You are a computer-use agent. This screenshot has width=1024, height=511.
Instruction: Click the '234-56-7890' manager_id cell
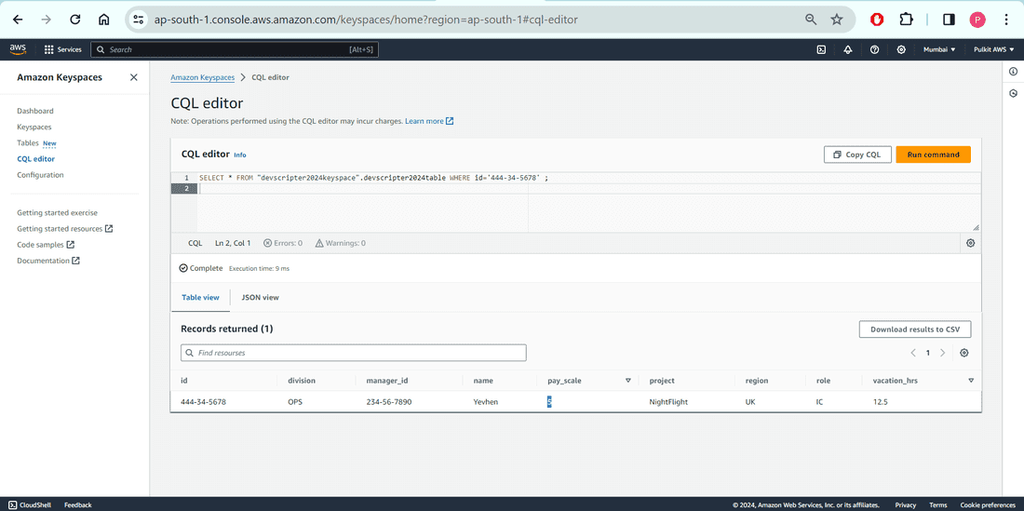point(389,402)
